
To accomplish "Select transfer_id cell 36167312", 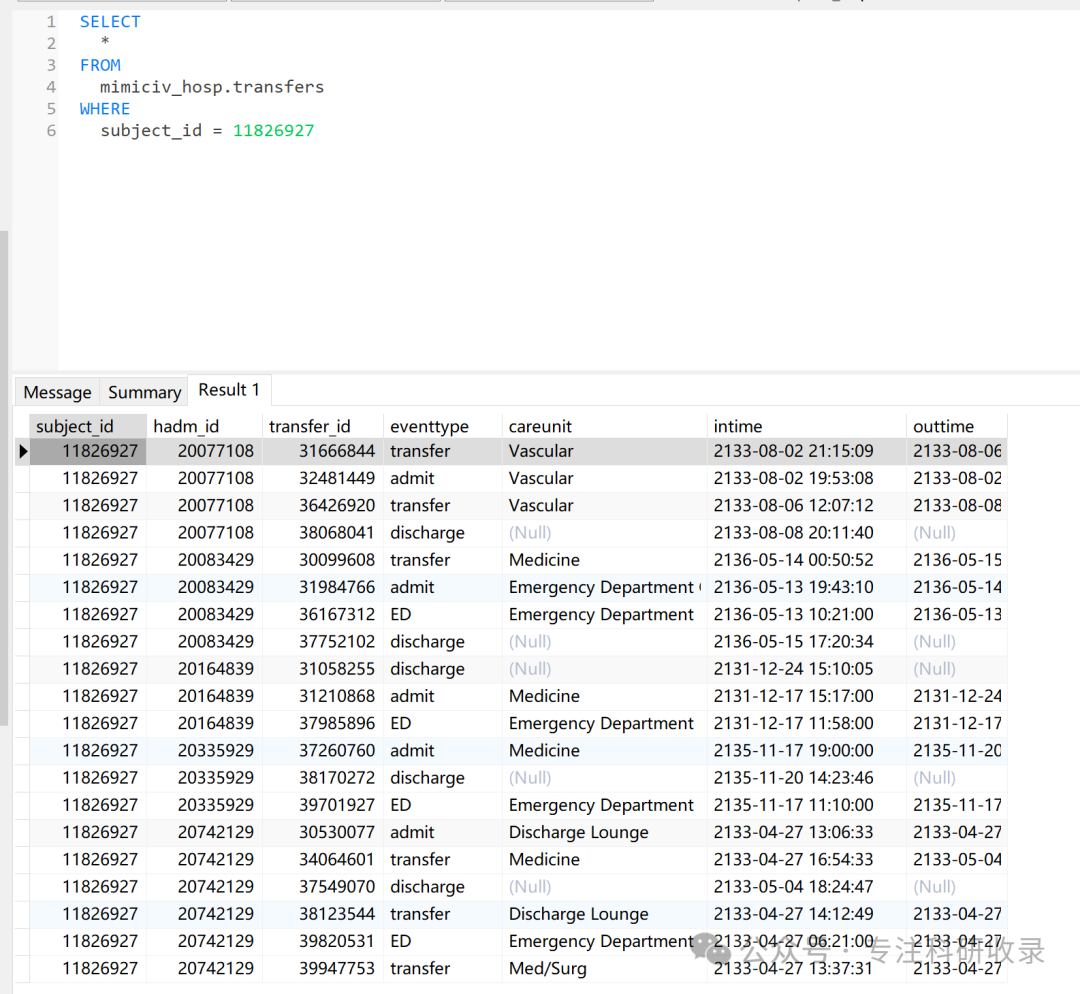I will coord(322,614).
